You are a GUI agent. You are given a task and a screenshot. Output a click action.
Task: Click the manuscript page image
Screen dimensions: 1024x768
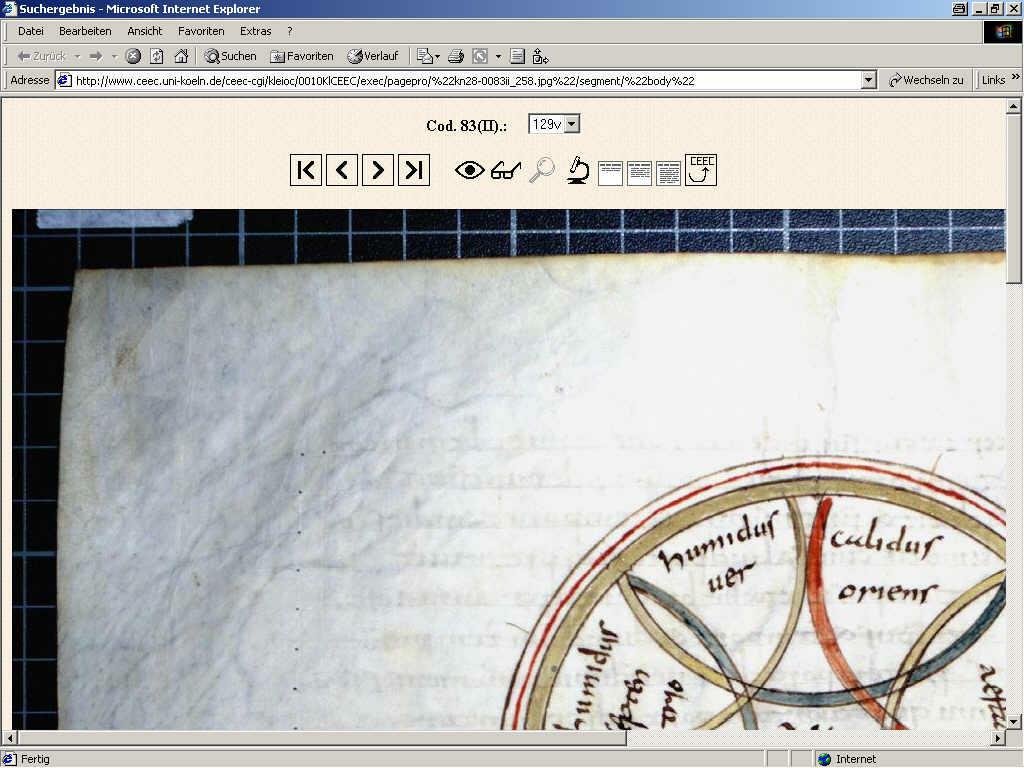pos(509,469)
